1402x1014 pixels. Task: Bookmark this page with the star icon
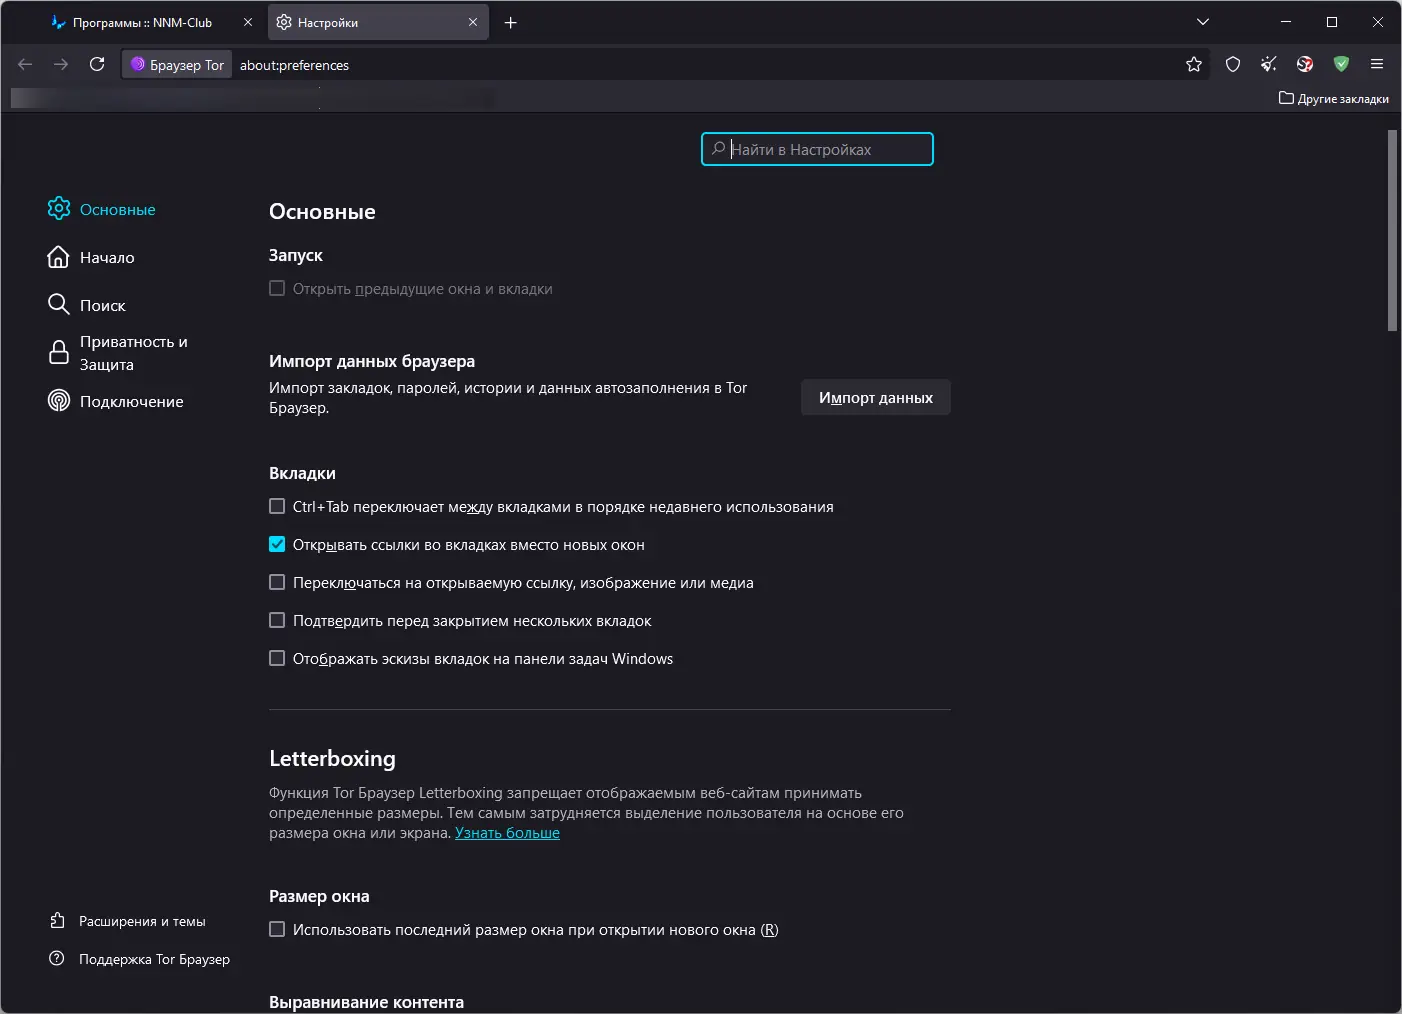[1194, 65]
